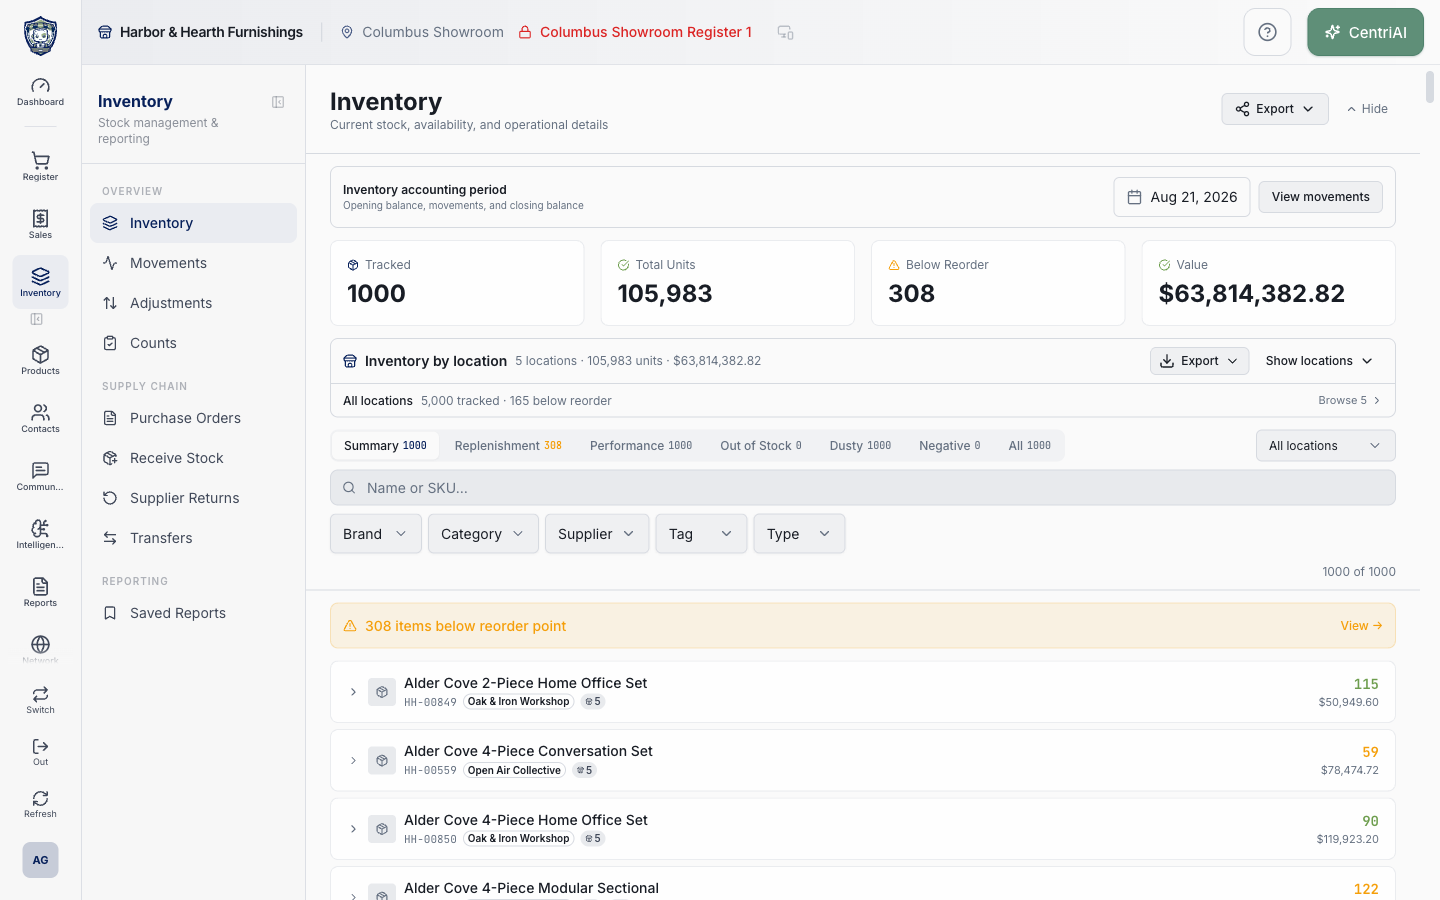The width and height of the screenshot is (1440, 900).
Task: Select the Out of Stock tab
Action: pos(761,446)
